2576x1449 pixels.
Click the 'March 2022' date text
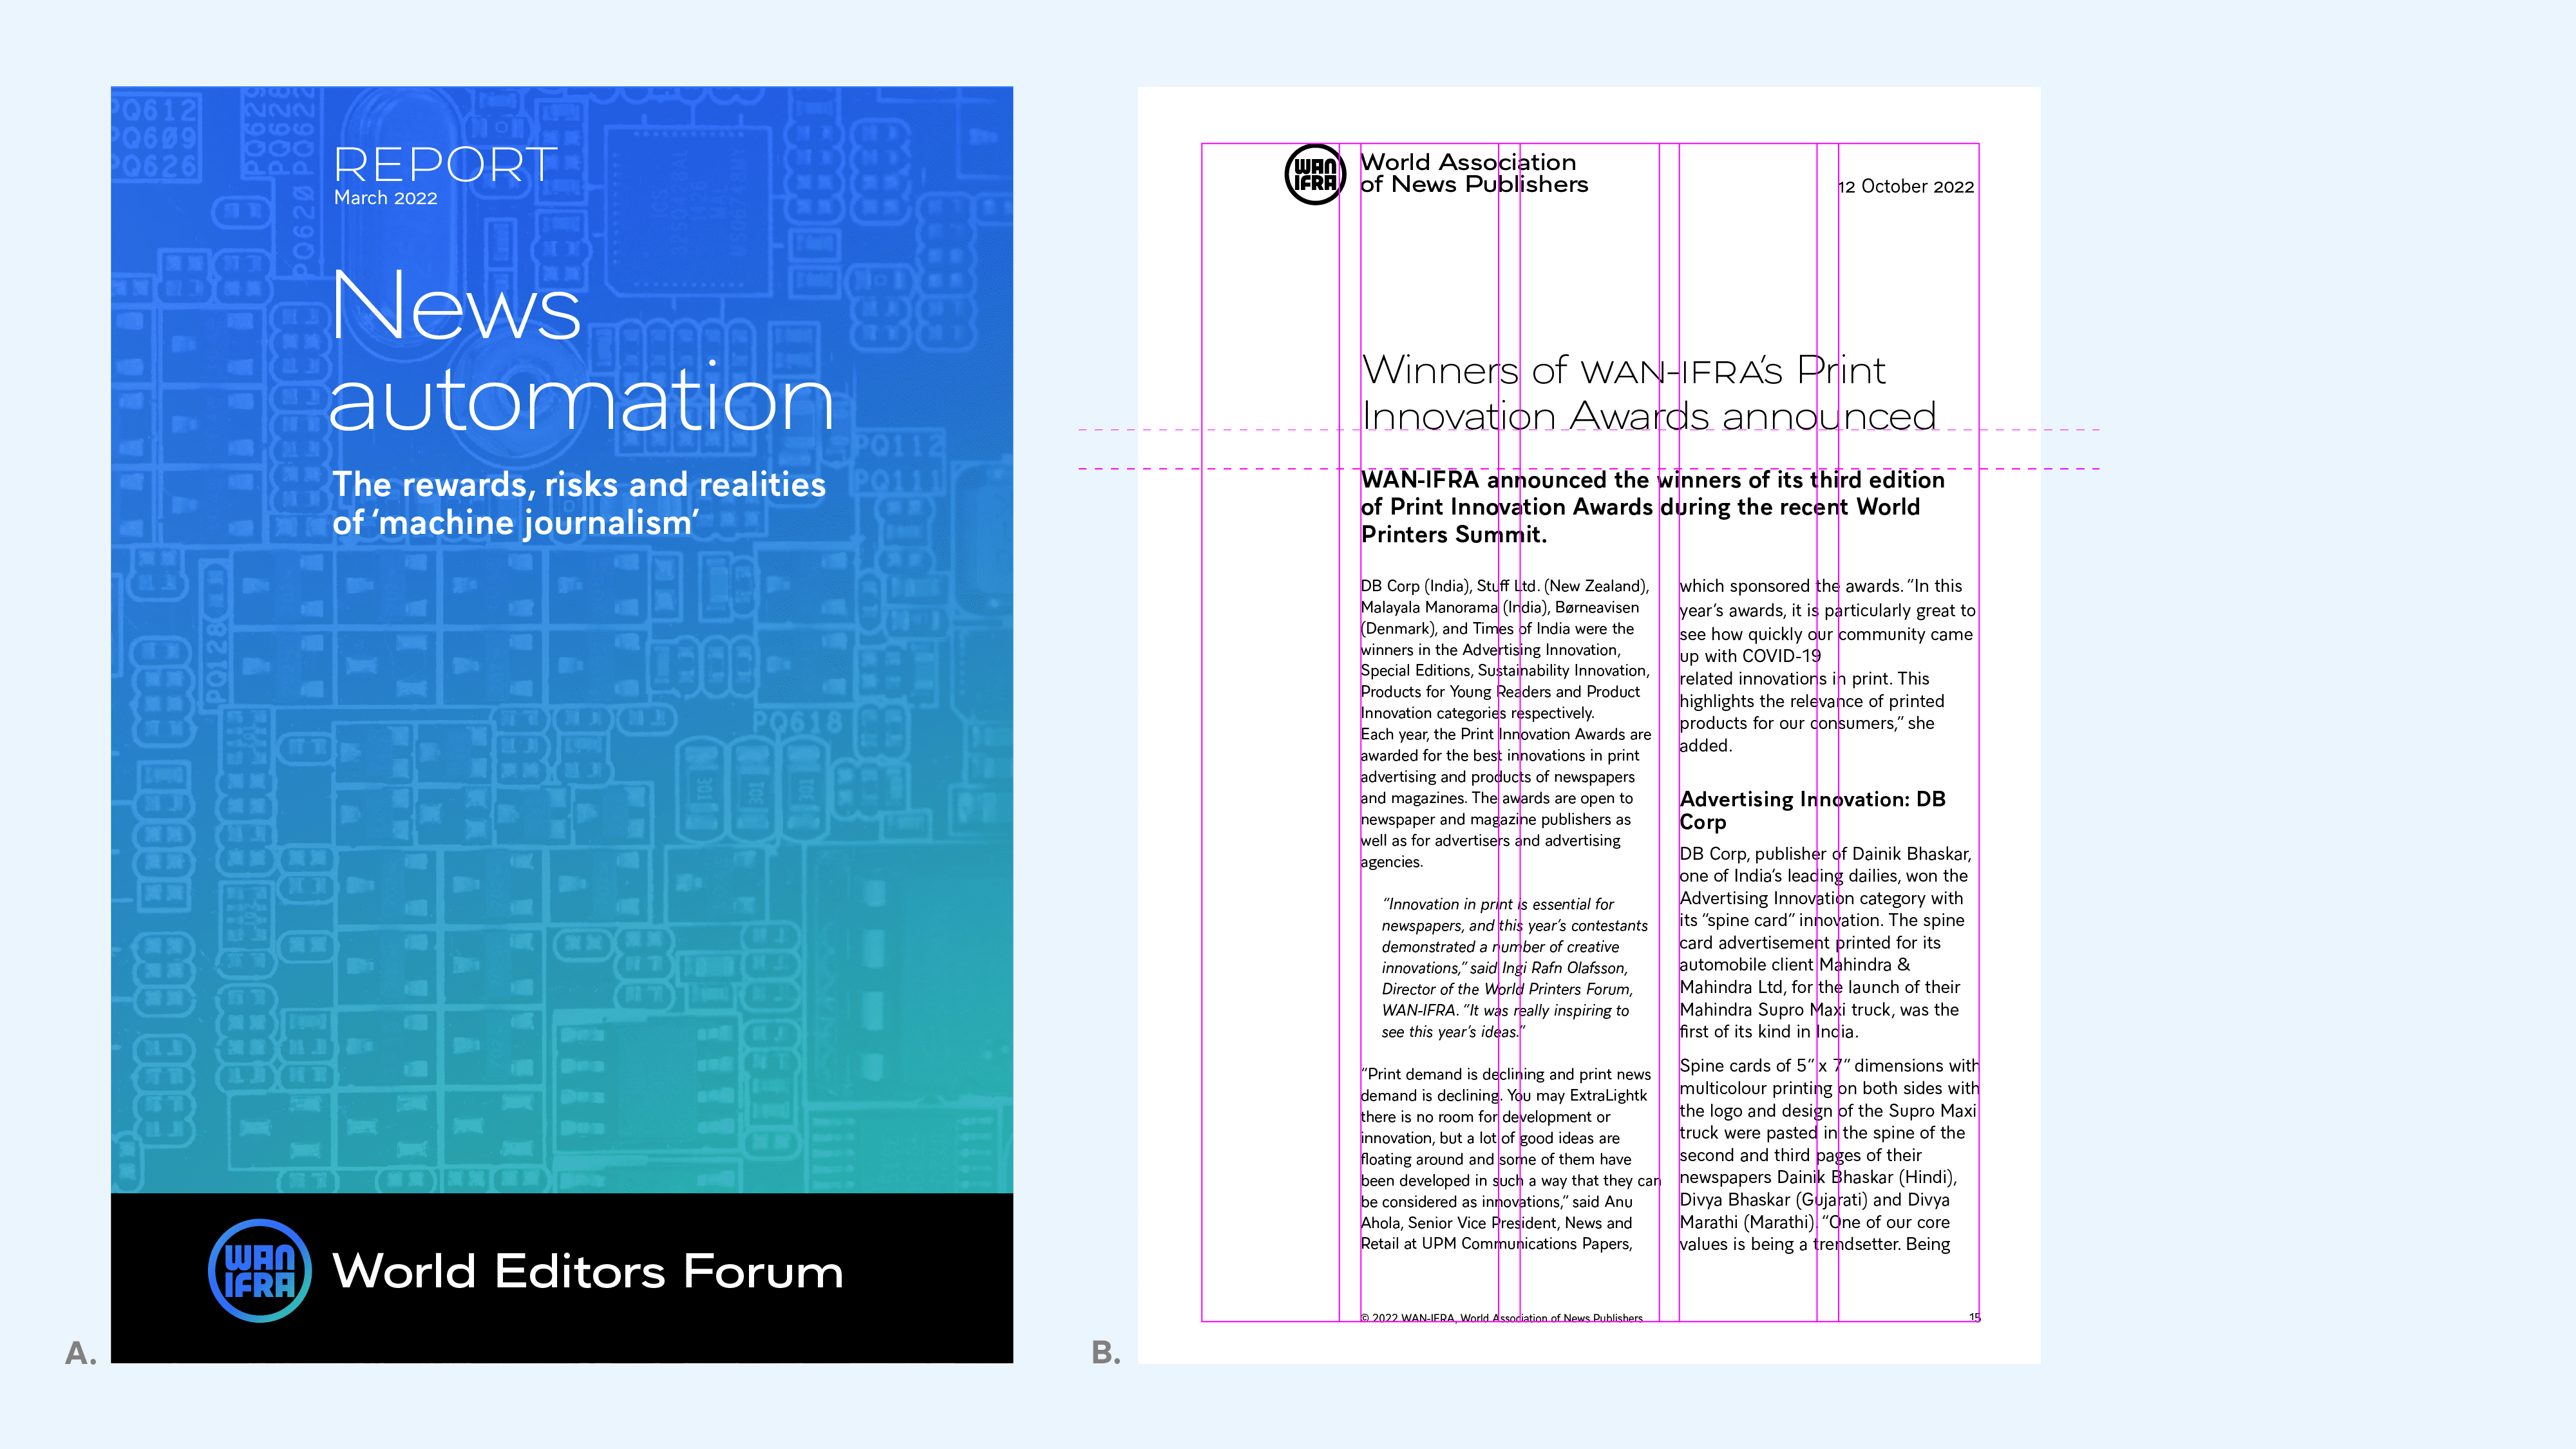386,198
